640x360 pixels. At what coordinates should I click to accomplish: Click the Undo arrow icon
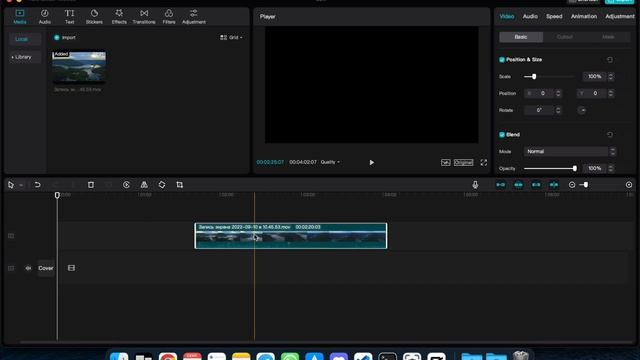pos(37,185)
